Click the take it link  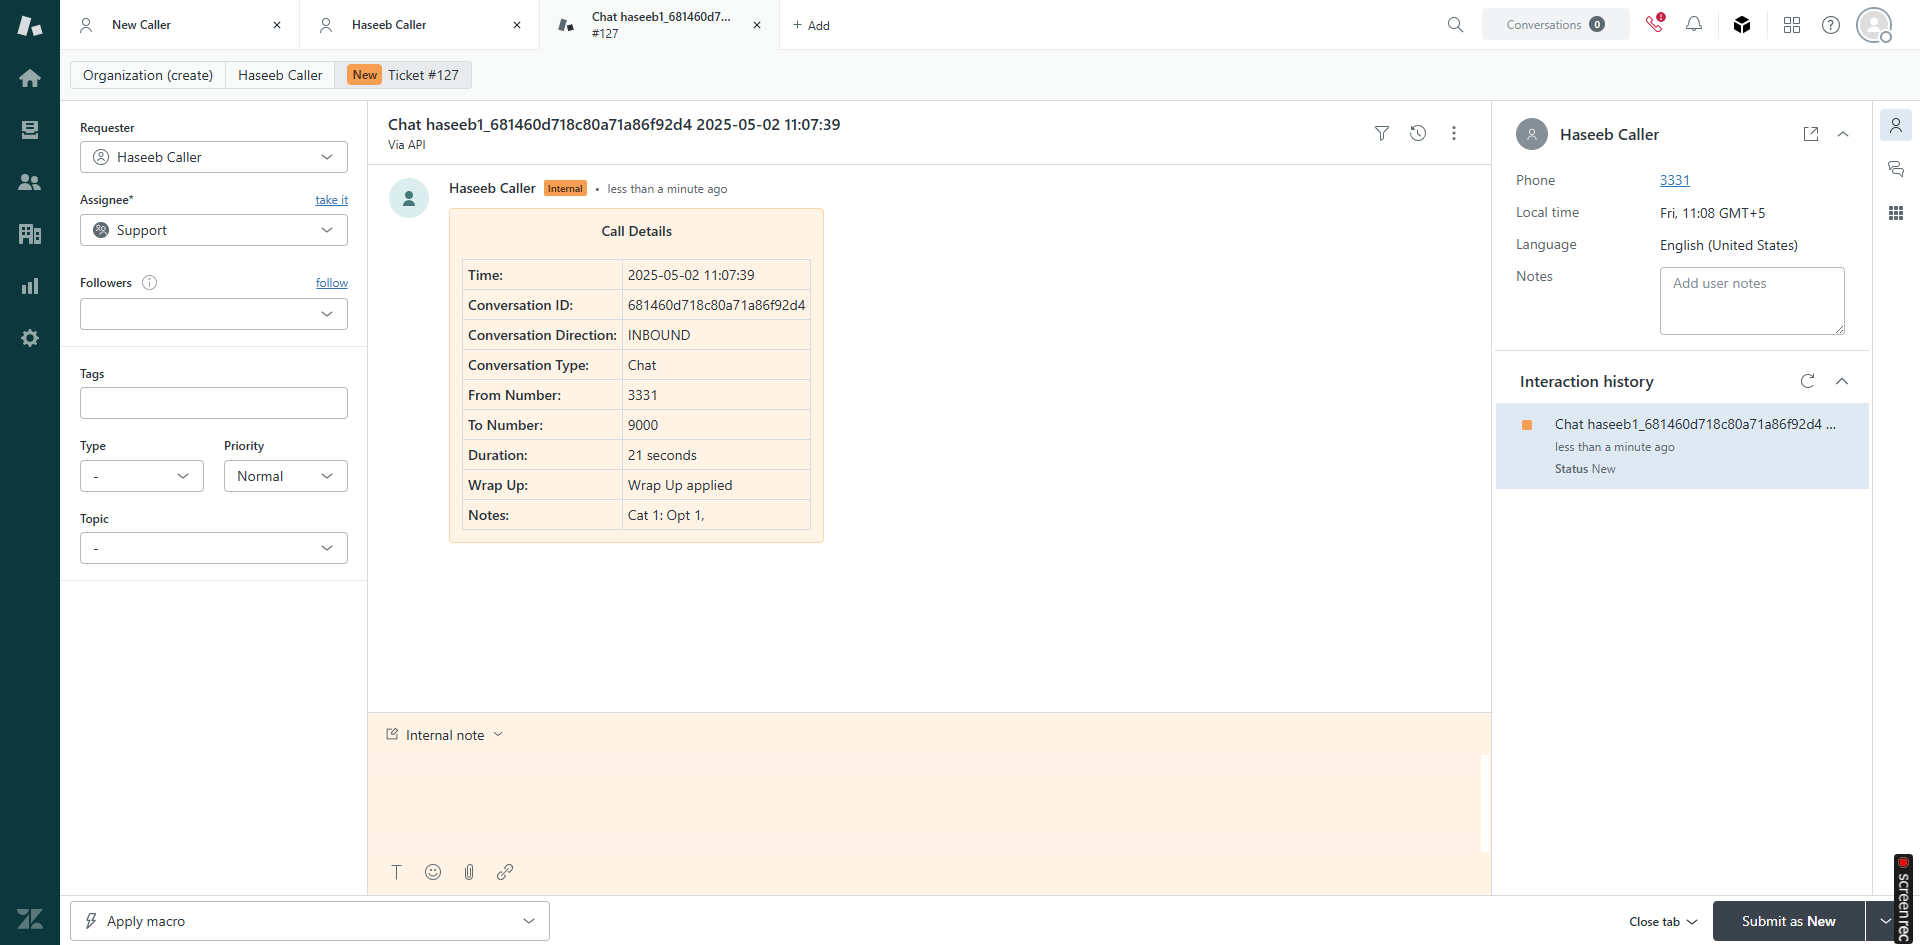coord(331,200)
